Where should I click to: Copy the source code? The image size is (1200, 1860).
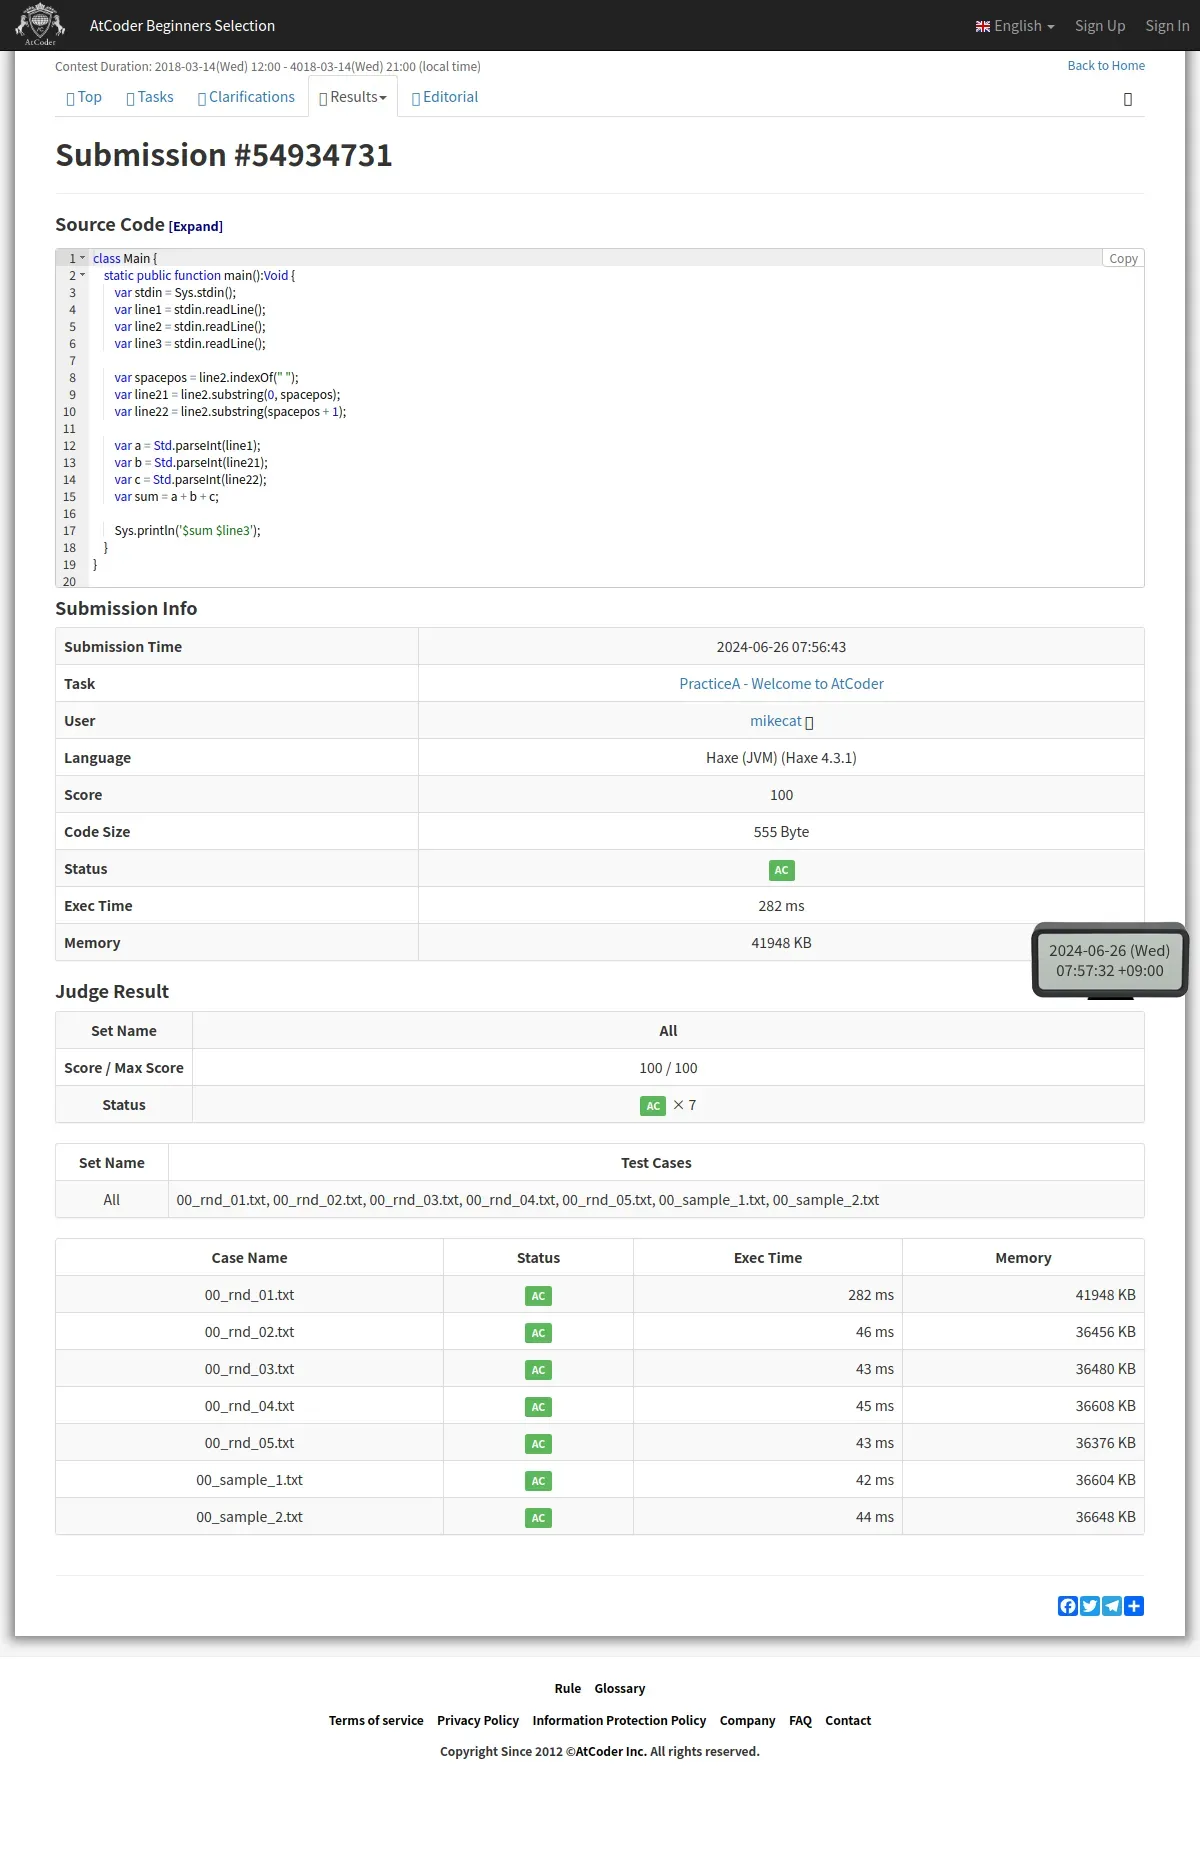[x=1123, y=258]
